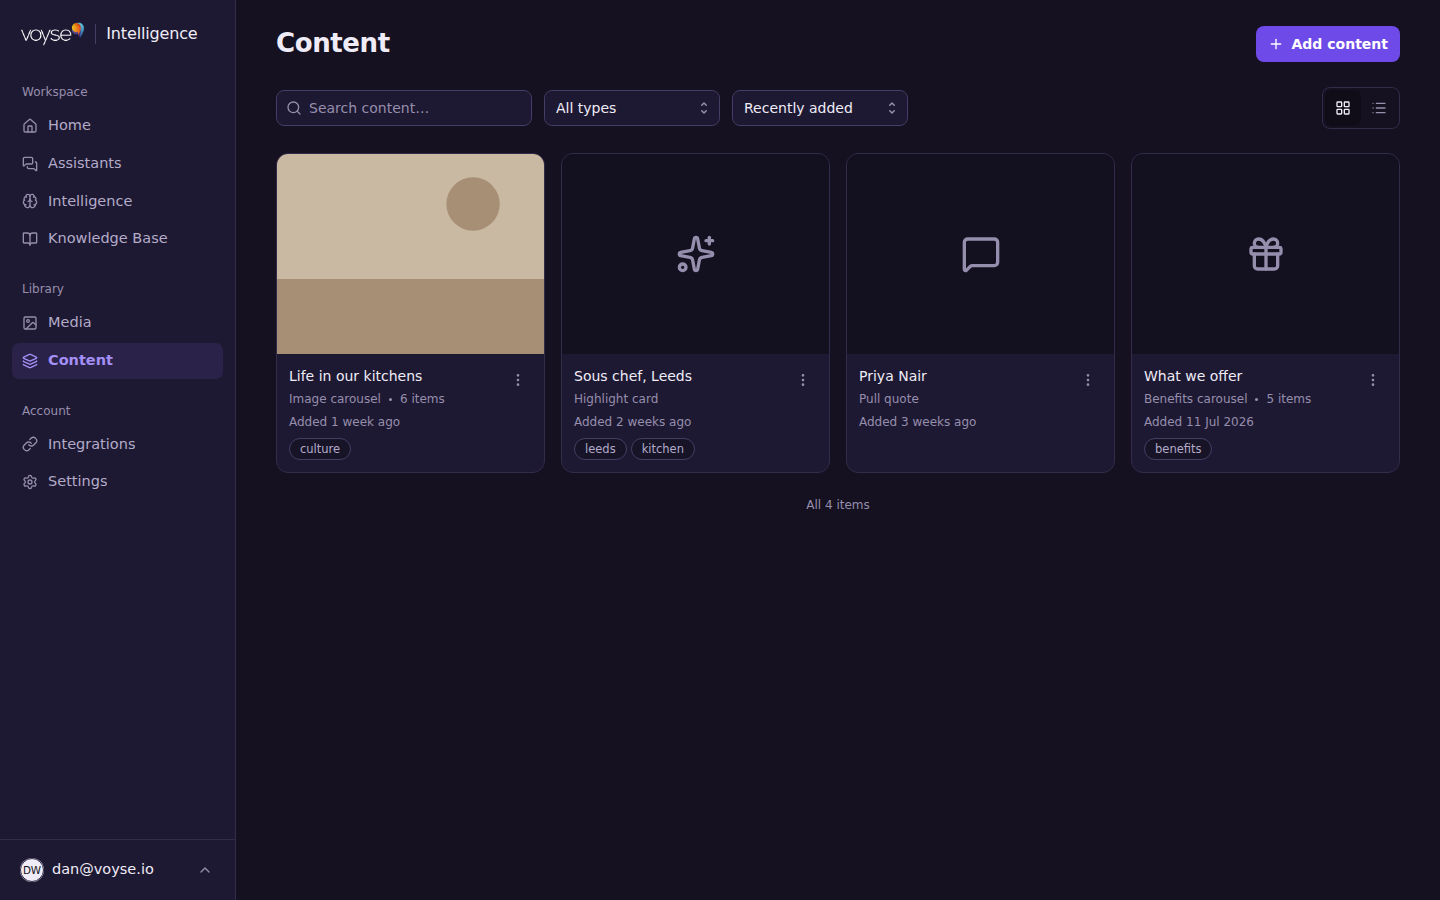
Task: Open options menu for Priya Nair
Action: click(1088, 380)
